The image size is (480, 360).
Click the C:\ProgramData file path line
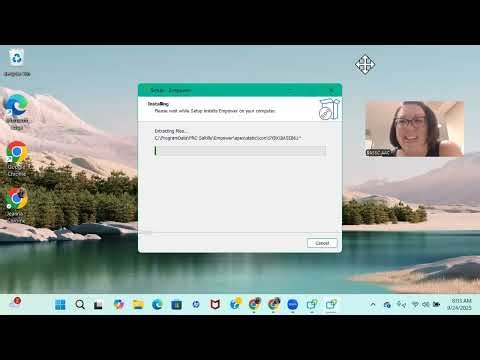pyautogui.click(x=228, y=138)
